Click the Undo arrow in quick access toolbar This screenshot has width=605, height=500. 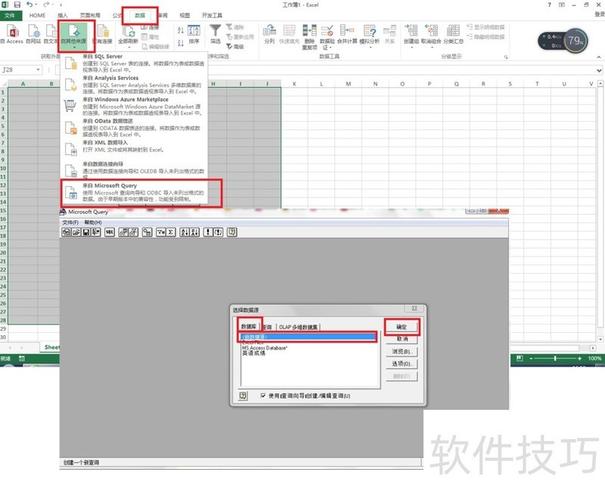[x=30, y=5]
